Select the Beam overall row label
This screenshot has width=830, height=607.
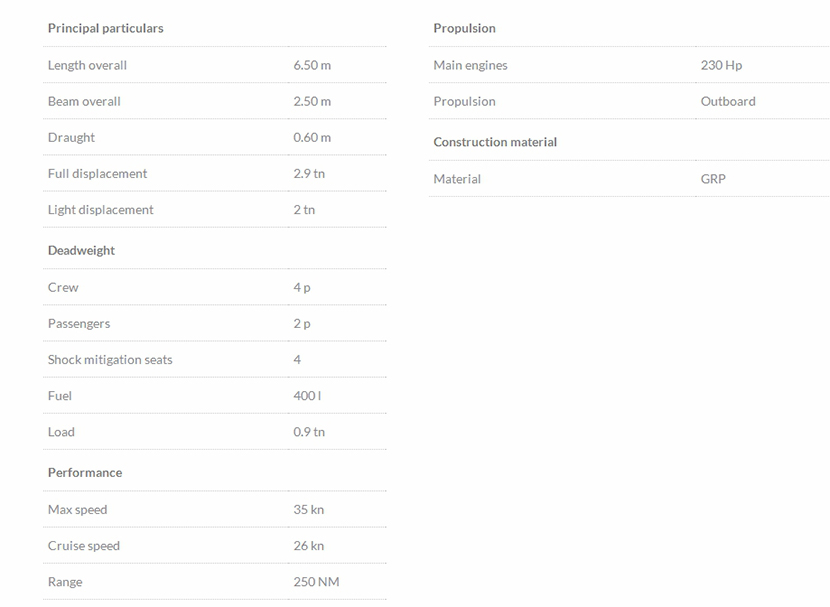click(x=84, y=101)
